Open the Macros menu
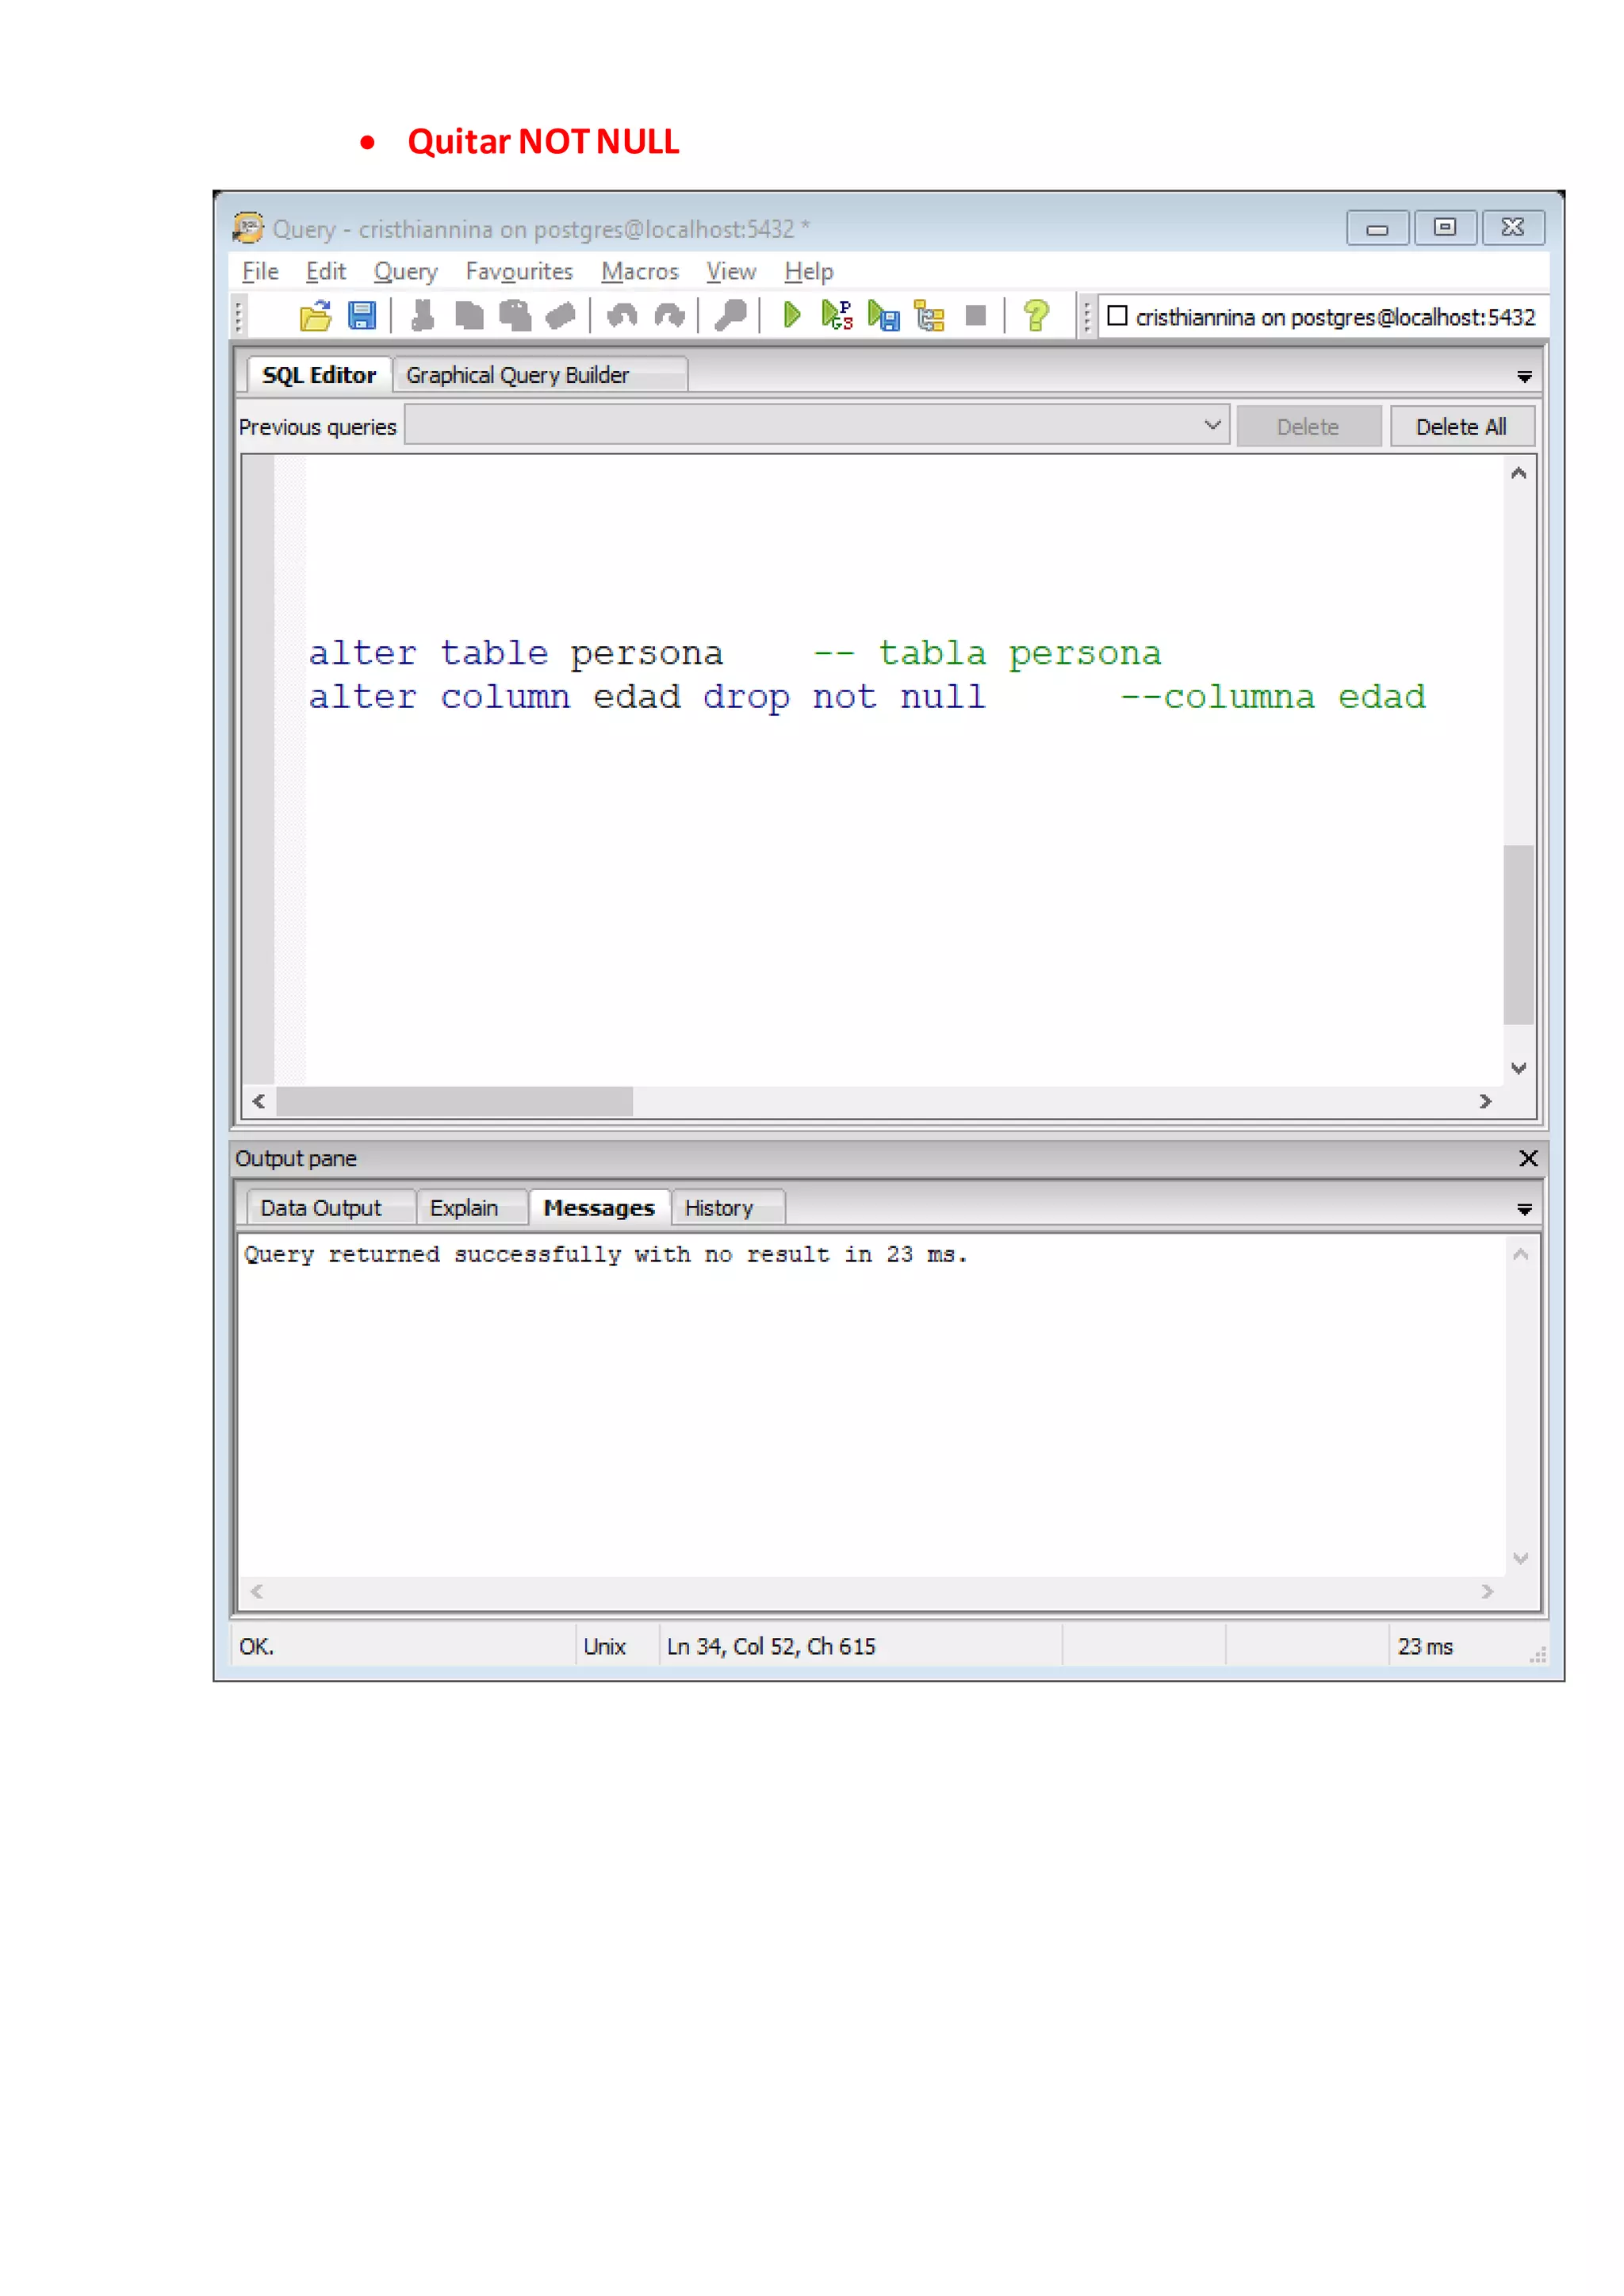The image size is (1624, 2296). tap(640, 271)
